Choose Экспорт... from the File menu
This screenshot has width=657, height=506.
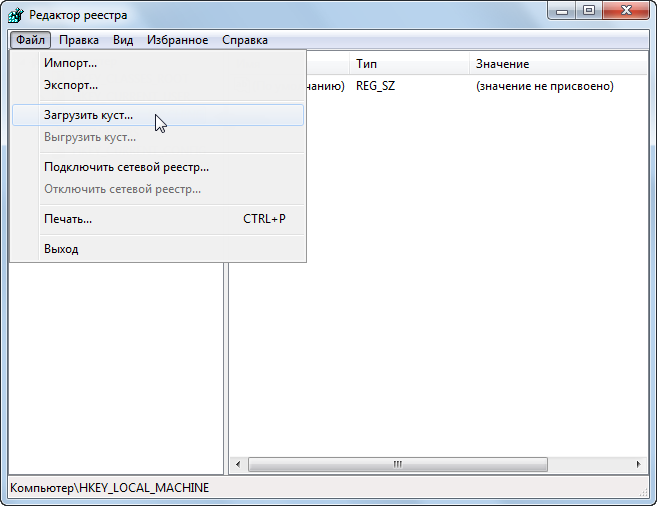[70, 85]
